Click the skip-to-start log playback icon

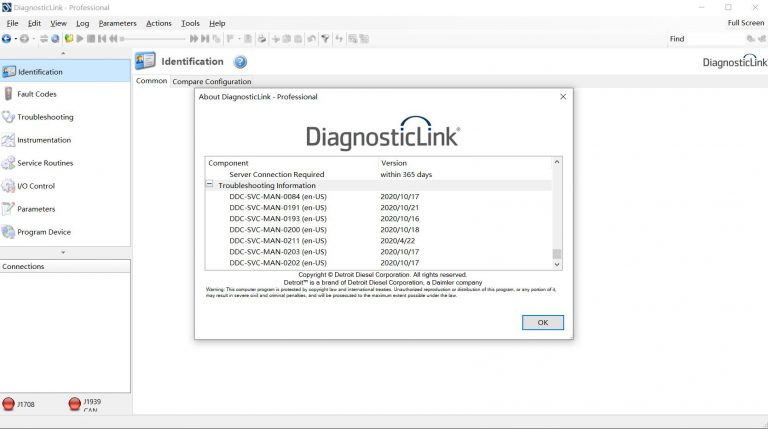tap(102, 39)
